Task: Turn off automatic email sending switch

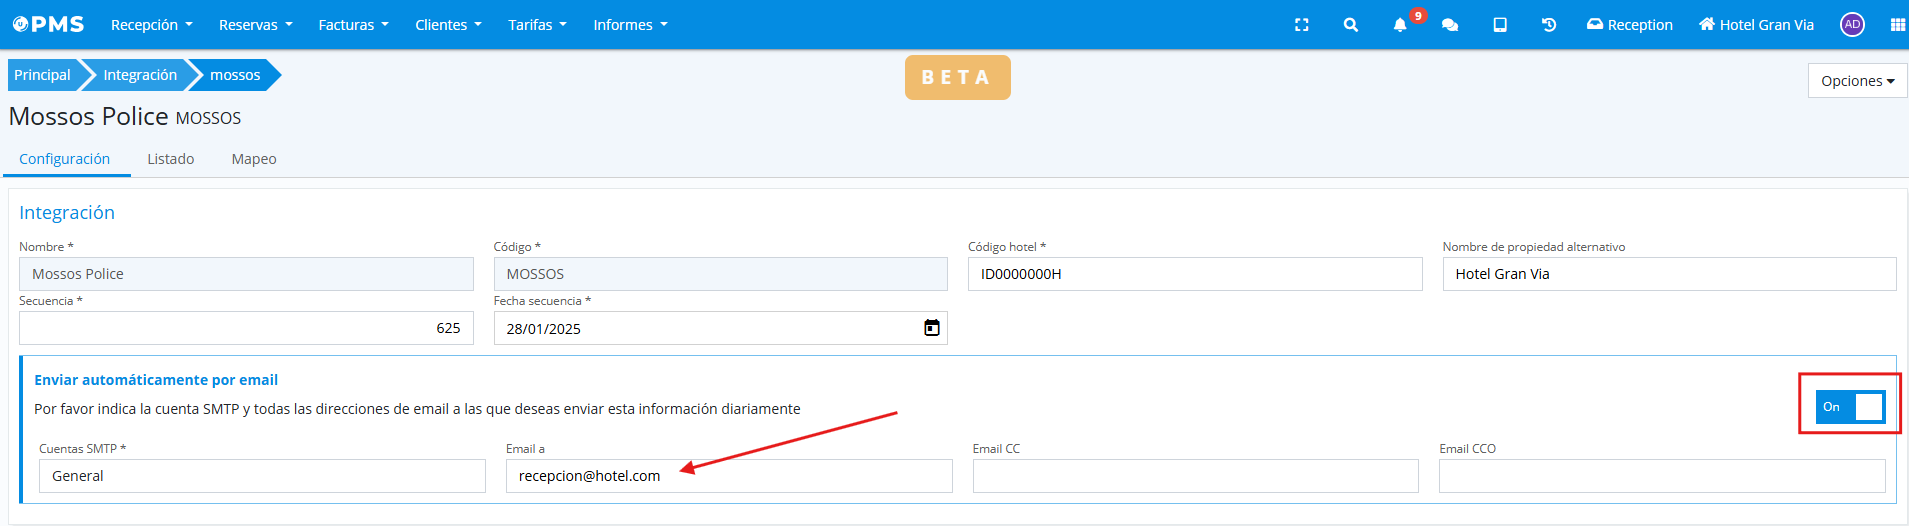Action: coord(1850,407)
